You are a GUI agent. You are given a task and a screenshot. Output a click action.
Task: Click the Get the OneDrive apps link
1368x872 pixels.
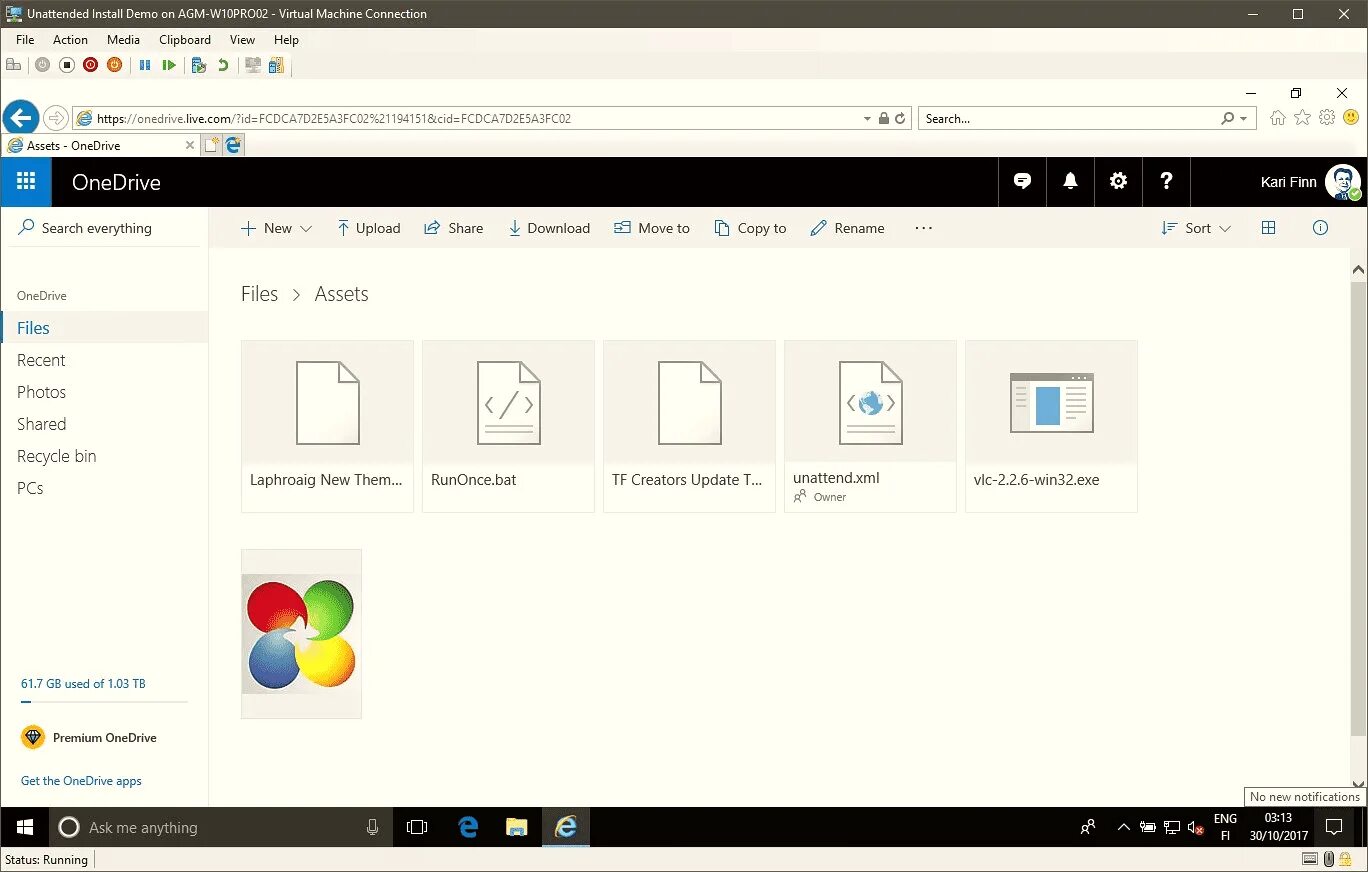coord(80,781)
